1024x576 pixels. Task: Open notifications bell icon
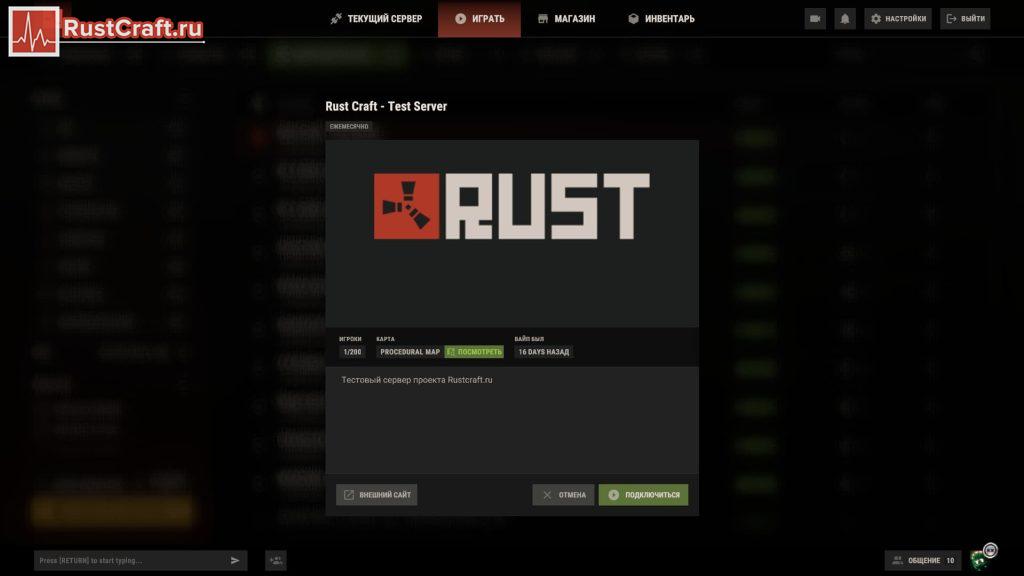(x=845, y=19)
